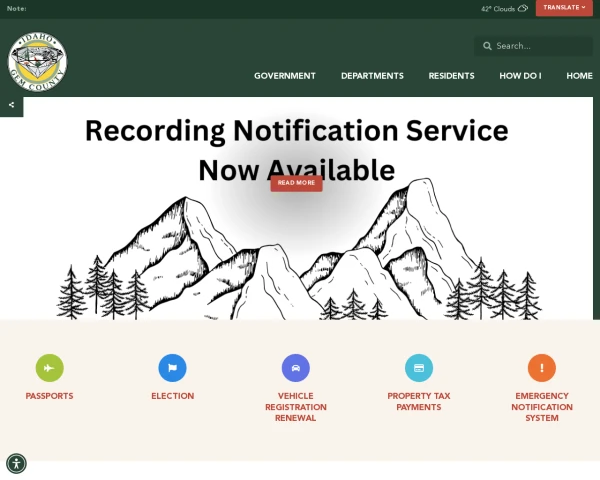The image size is (600, 480).
Task: Click the teal credit card icon
Action: [x=419, y=368]
